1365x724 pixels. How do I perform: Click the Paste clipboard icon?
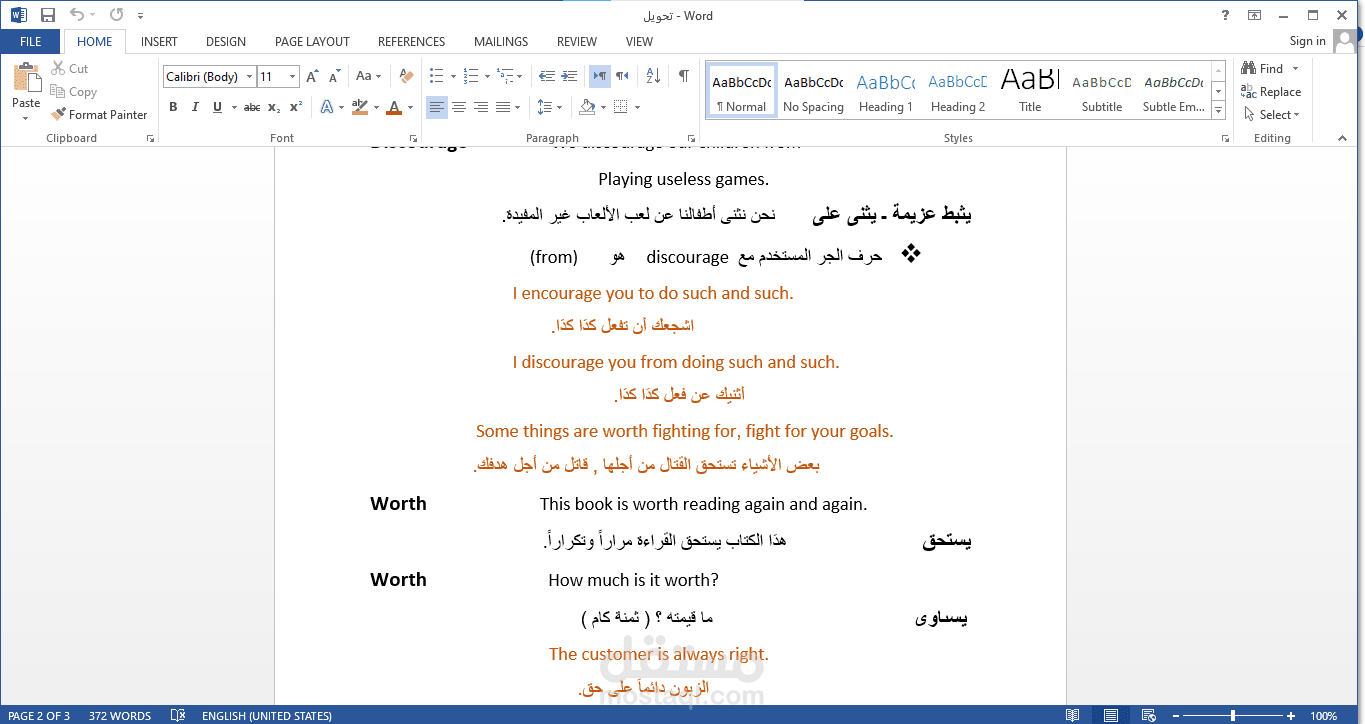coord(26,78)
